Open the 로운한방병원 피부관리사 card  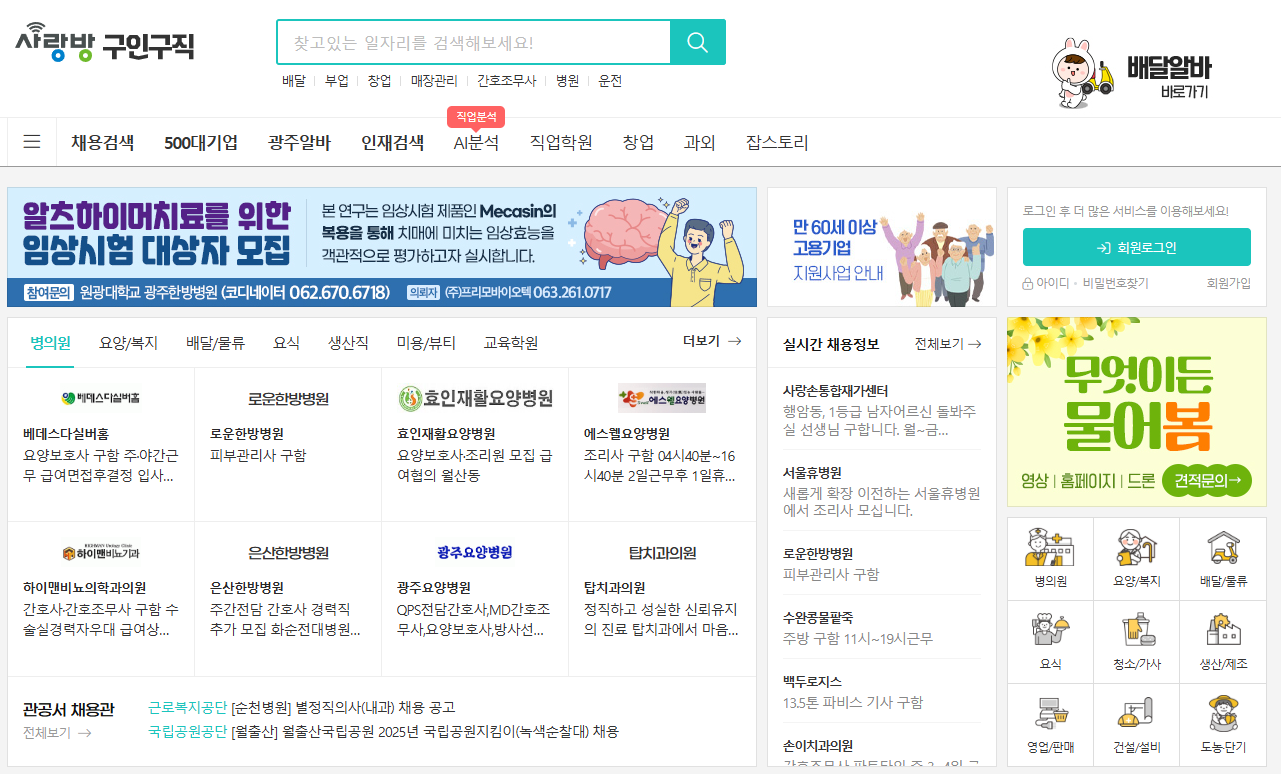coord(288,444)
